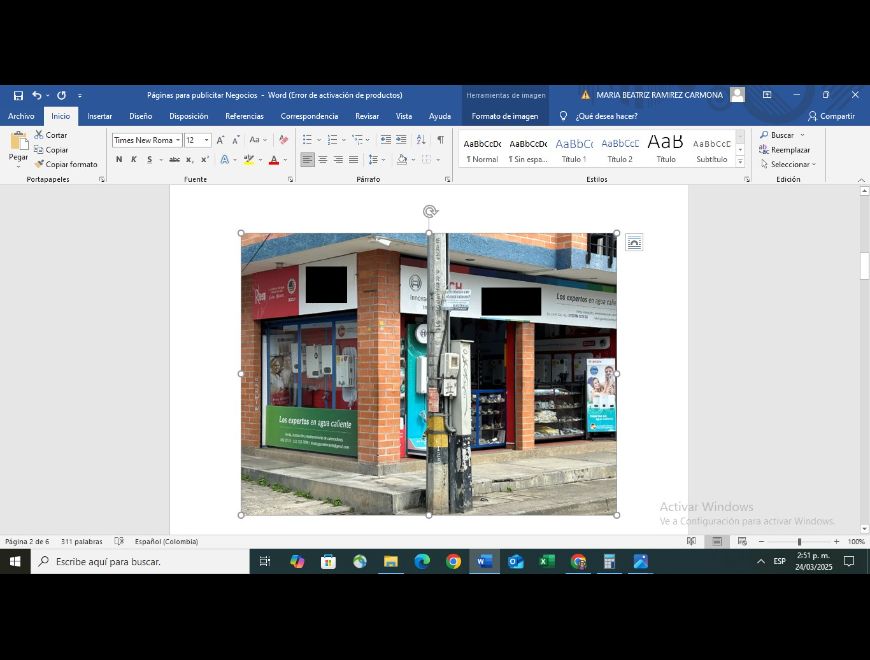Toggle bold (N) formatting
The width and height of the screenshot is (870, 660).
click(x=119, y=160)
